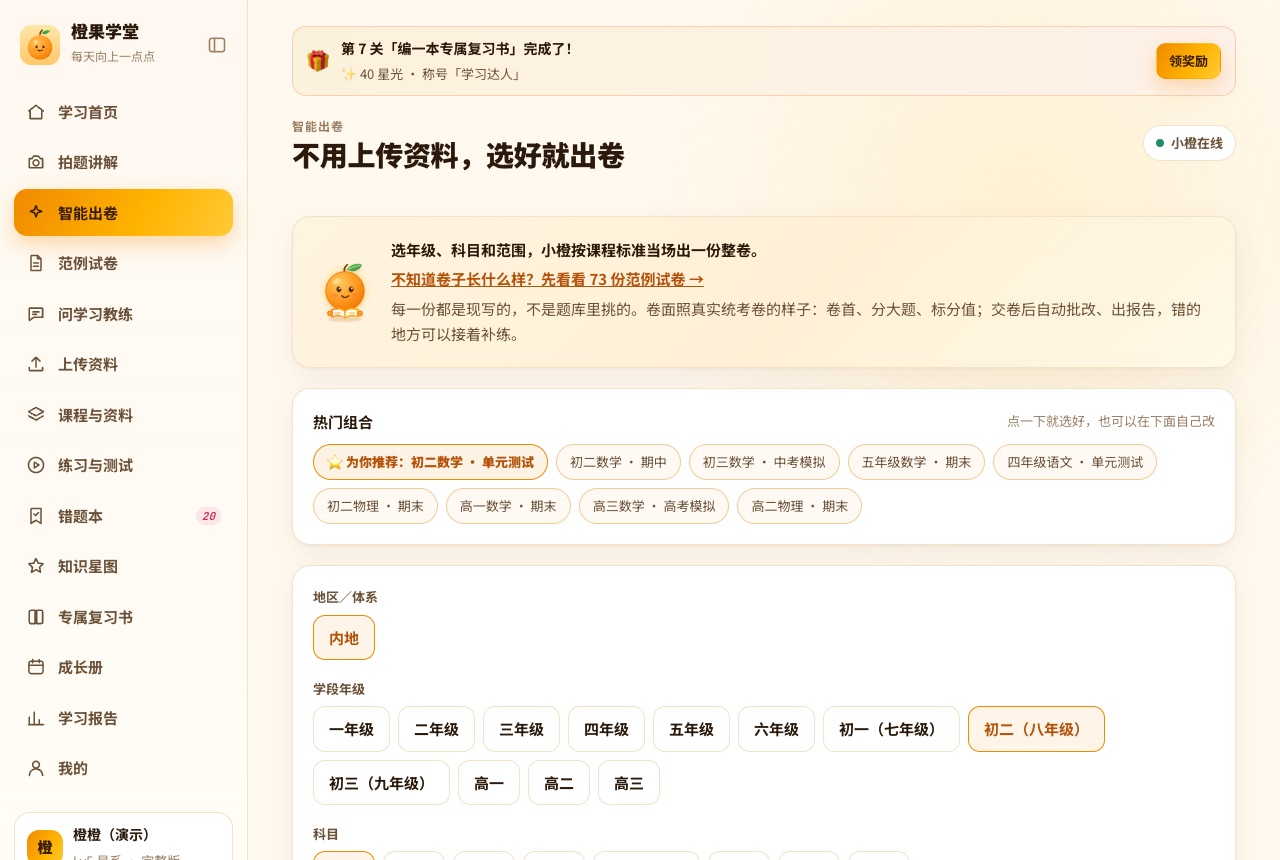Pick the 初二数学 · 期中 combo
This screenshot has height=860, width=1280.
tap(618, 462)
